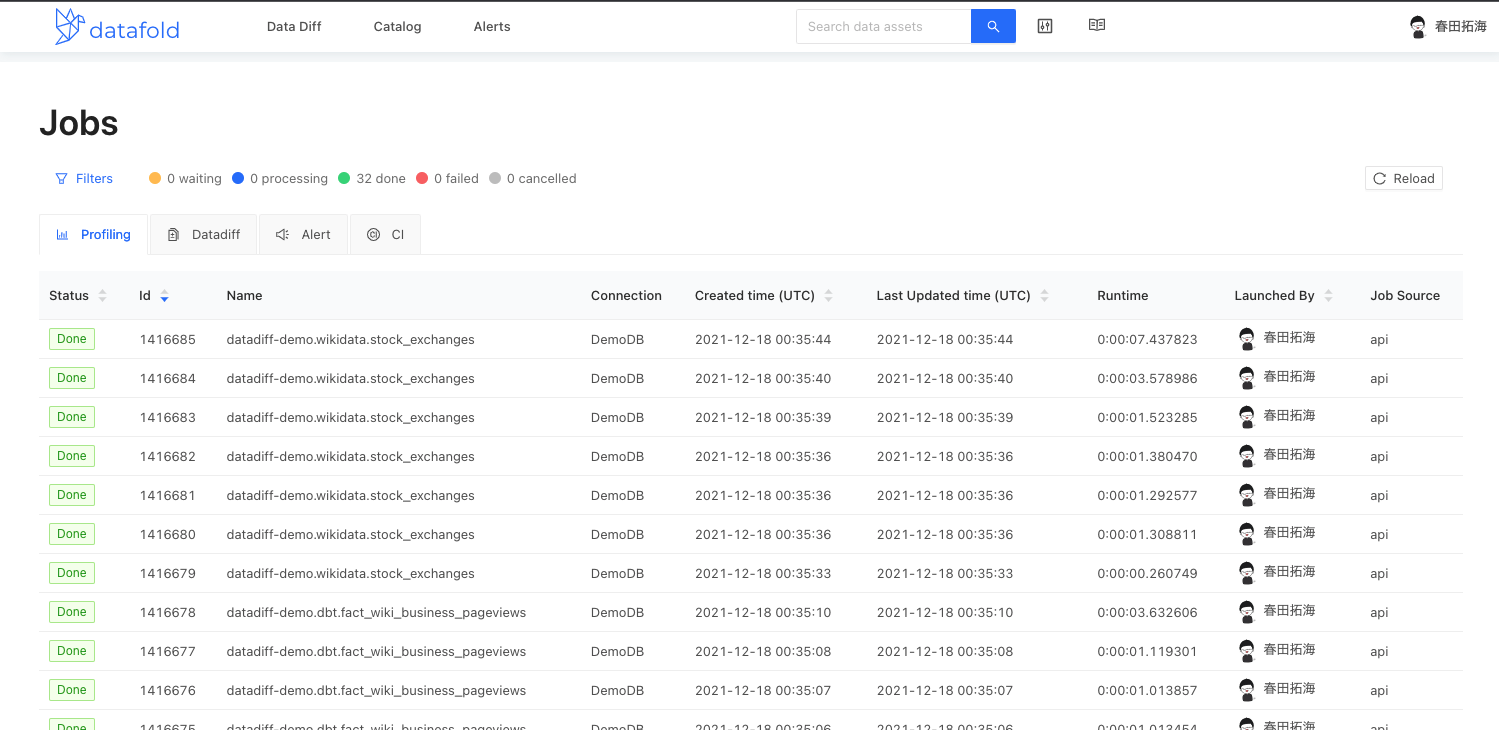Click the Id column sort arrows

[x=165, y=297]
